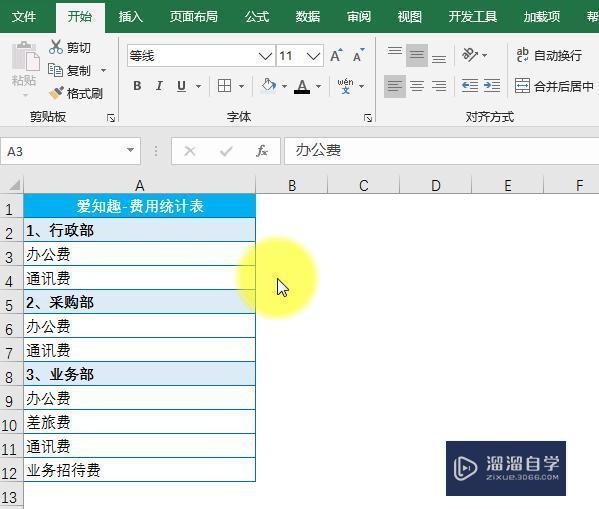Click the Insert Function fx icon
This screenshot has width=599, height=509.
click(262, 151)
